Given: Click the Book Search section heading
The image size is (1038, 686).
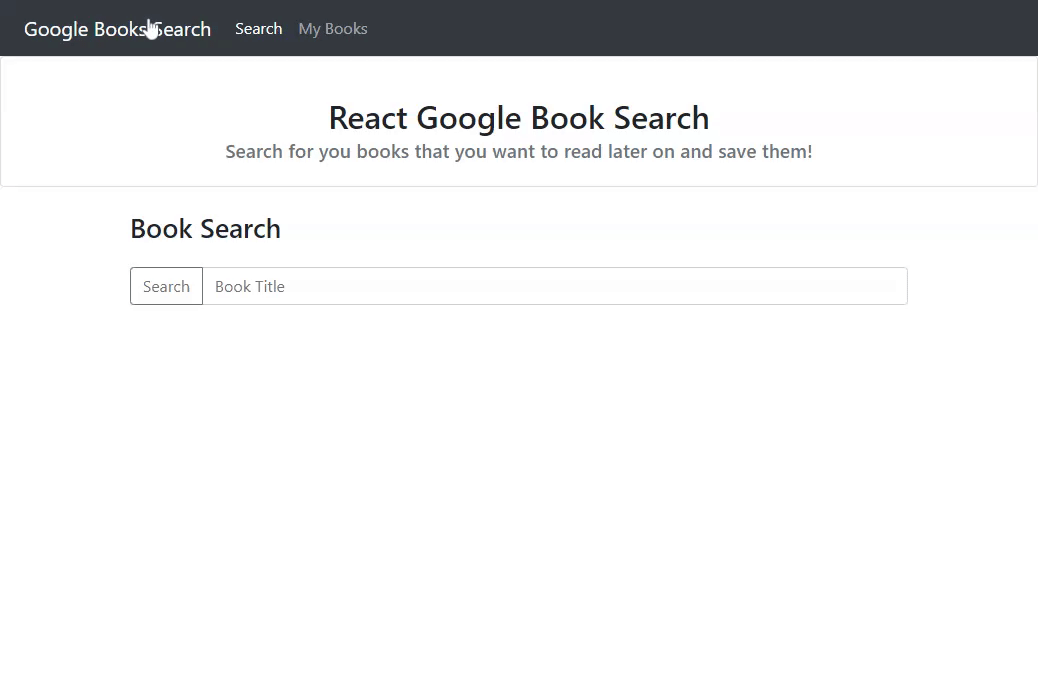Looking at the screenshot, I should pyautogui.click(x=205, y=229).
